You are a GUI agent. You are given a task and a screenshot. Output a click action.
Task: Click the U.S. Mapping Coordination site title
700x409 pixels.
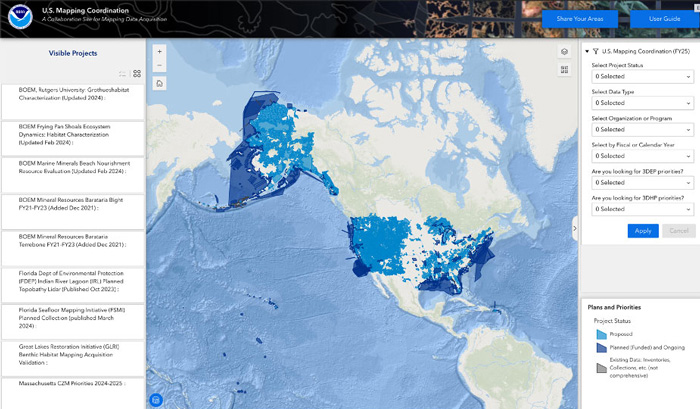click(85, 10)
